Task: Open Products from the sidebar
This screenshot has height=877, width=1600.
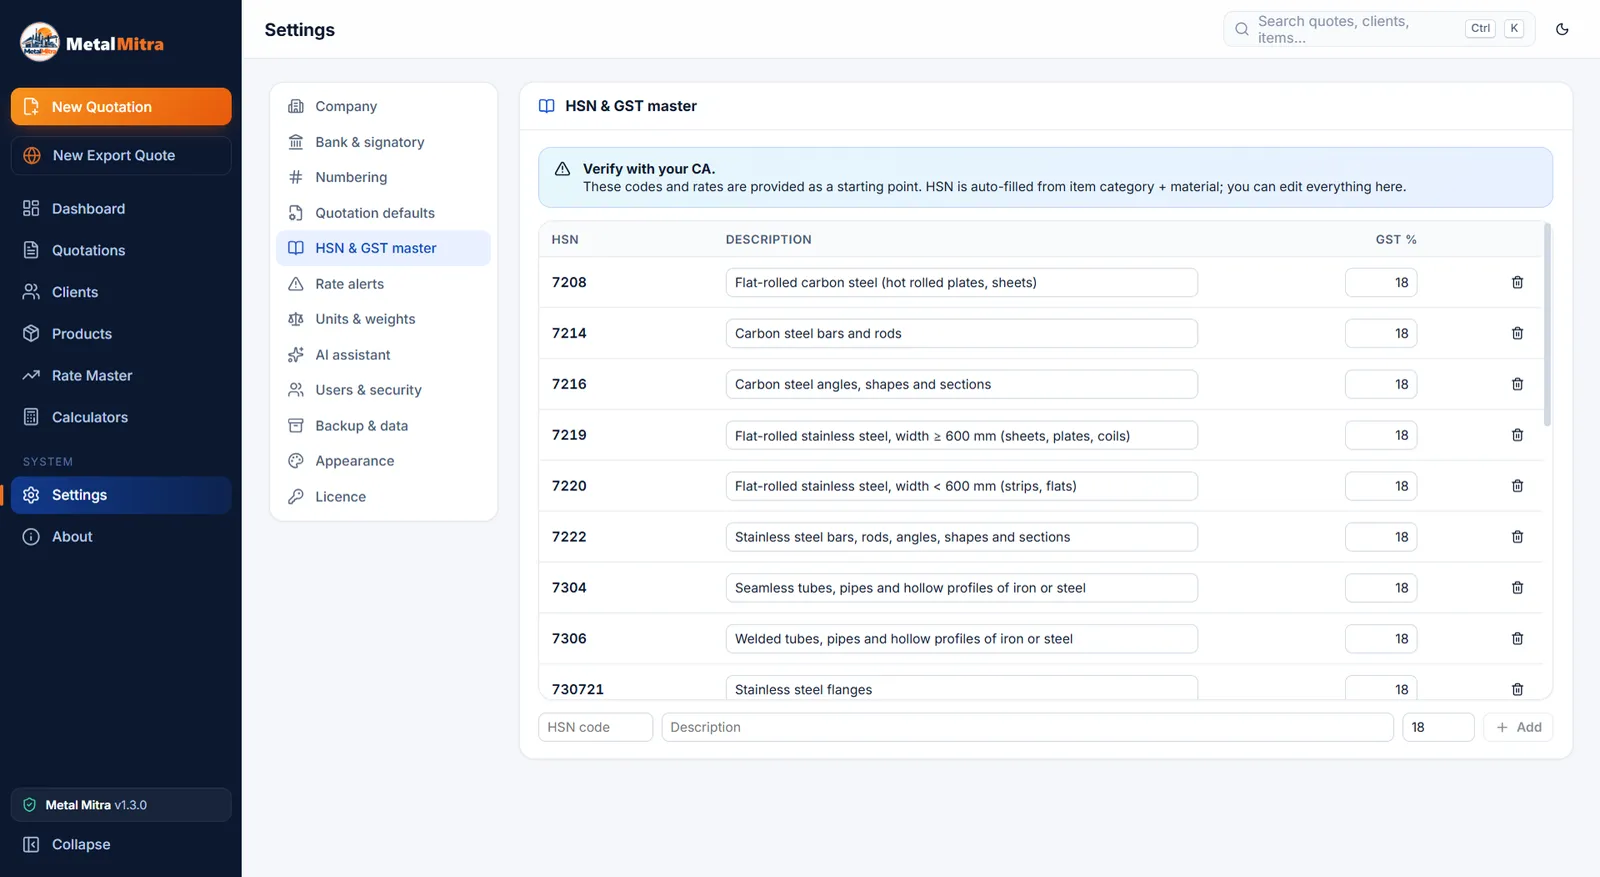Action: (121, 334)
